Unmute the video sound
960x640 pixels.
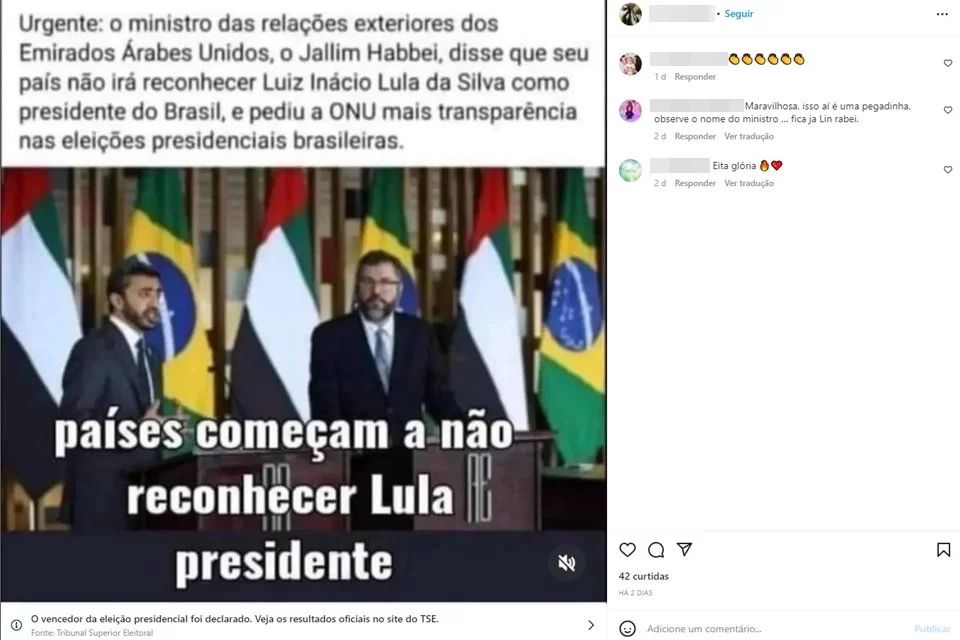coord(567,563)
